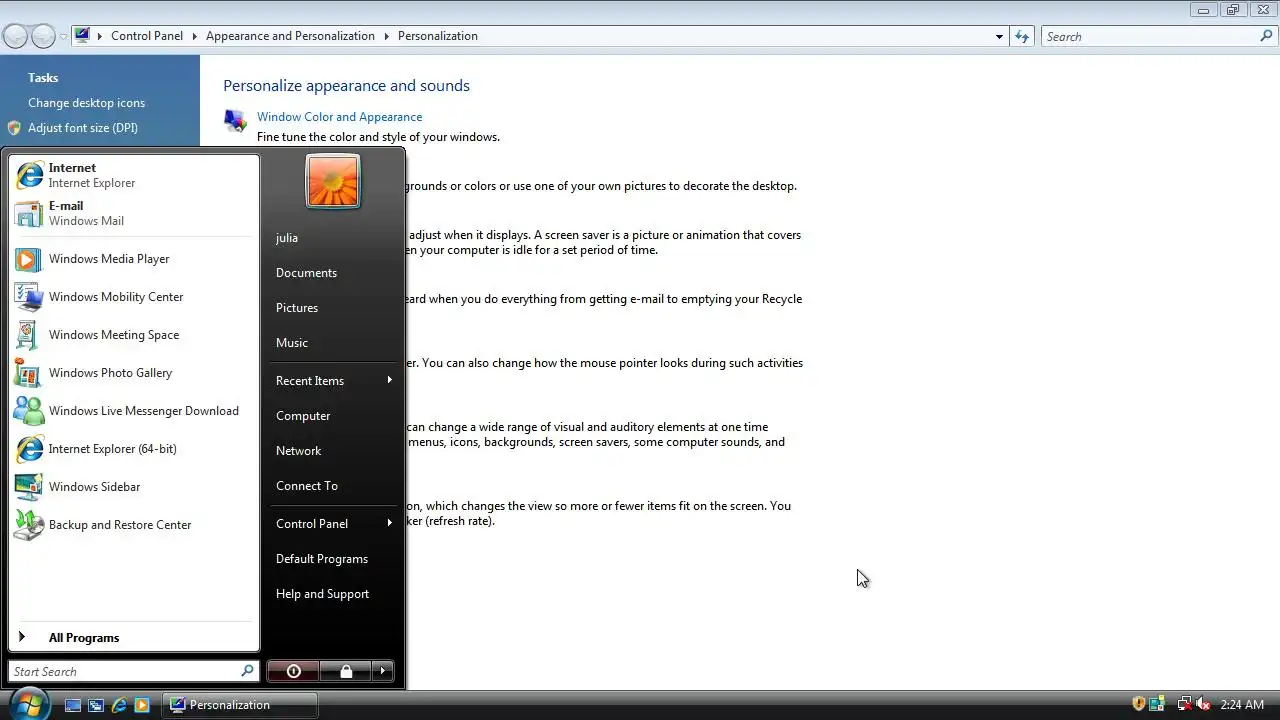Expand arrow after Control Panel breadcrumb
This screenshot has width=1280, height=720.
click(x=194, y=36)
